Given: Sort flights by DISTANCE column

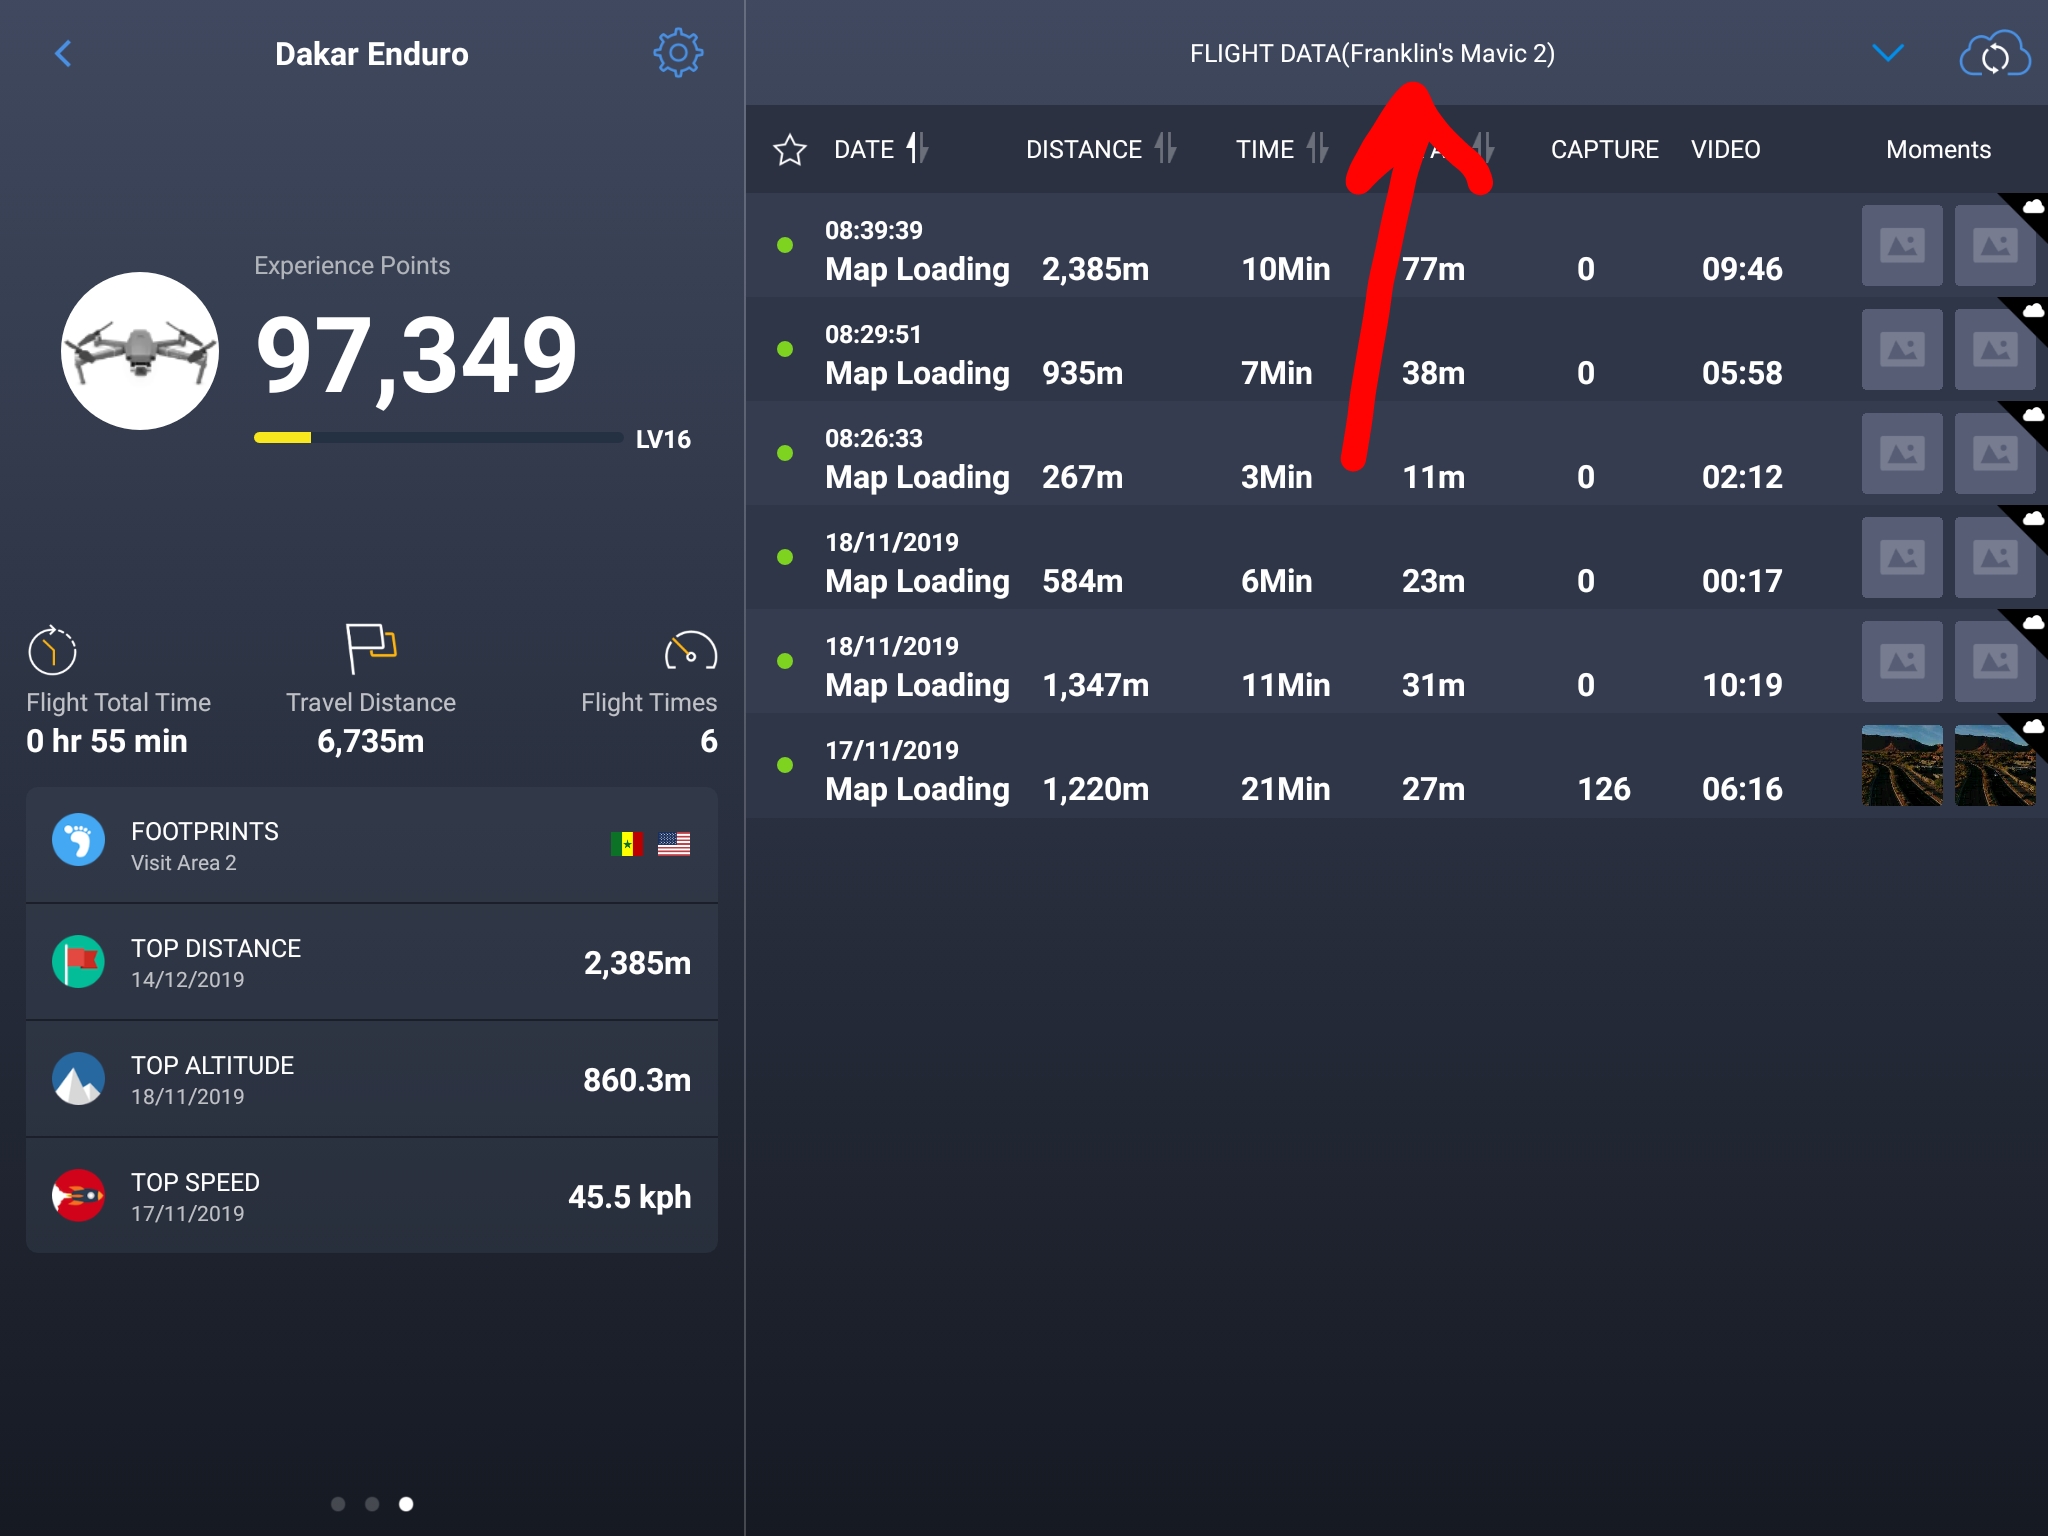Looking at the screenshot, I should click(1100, 149).
